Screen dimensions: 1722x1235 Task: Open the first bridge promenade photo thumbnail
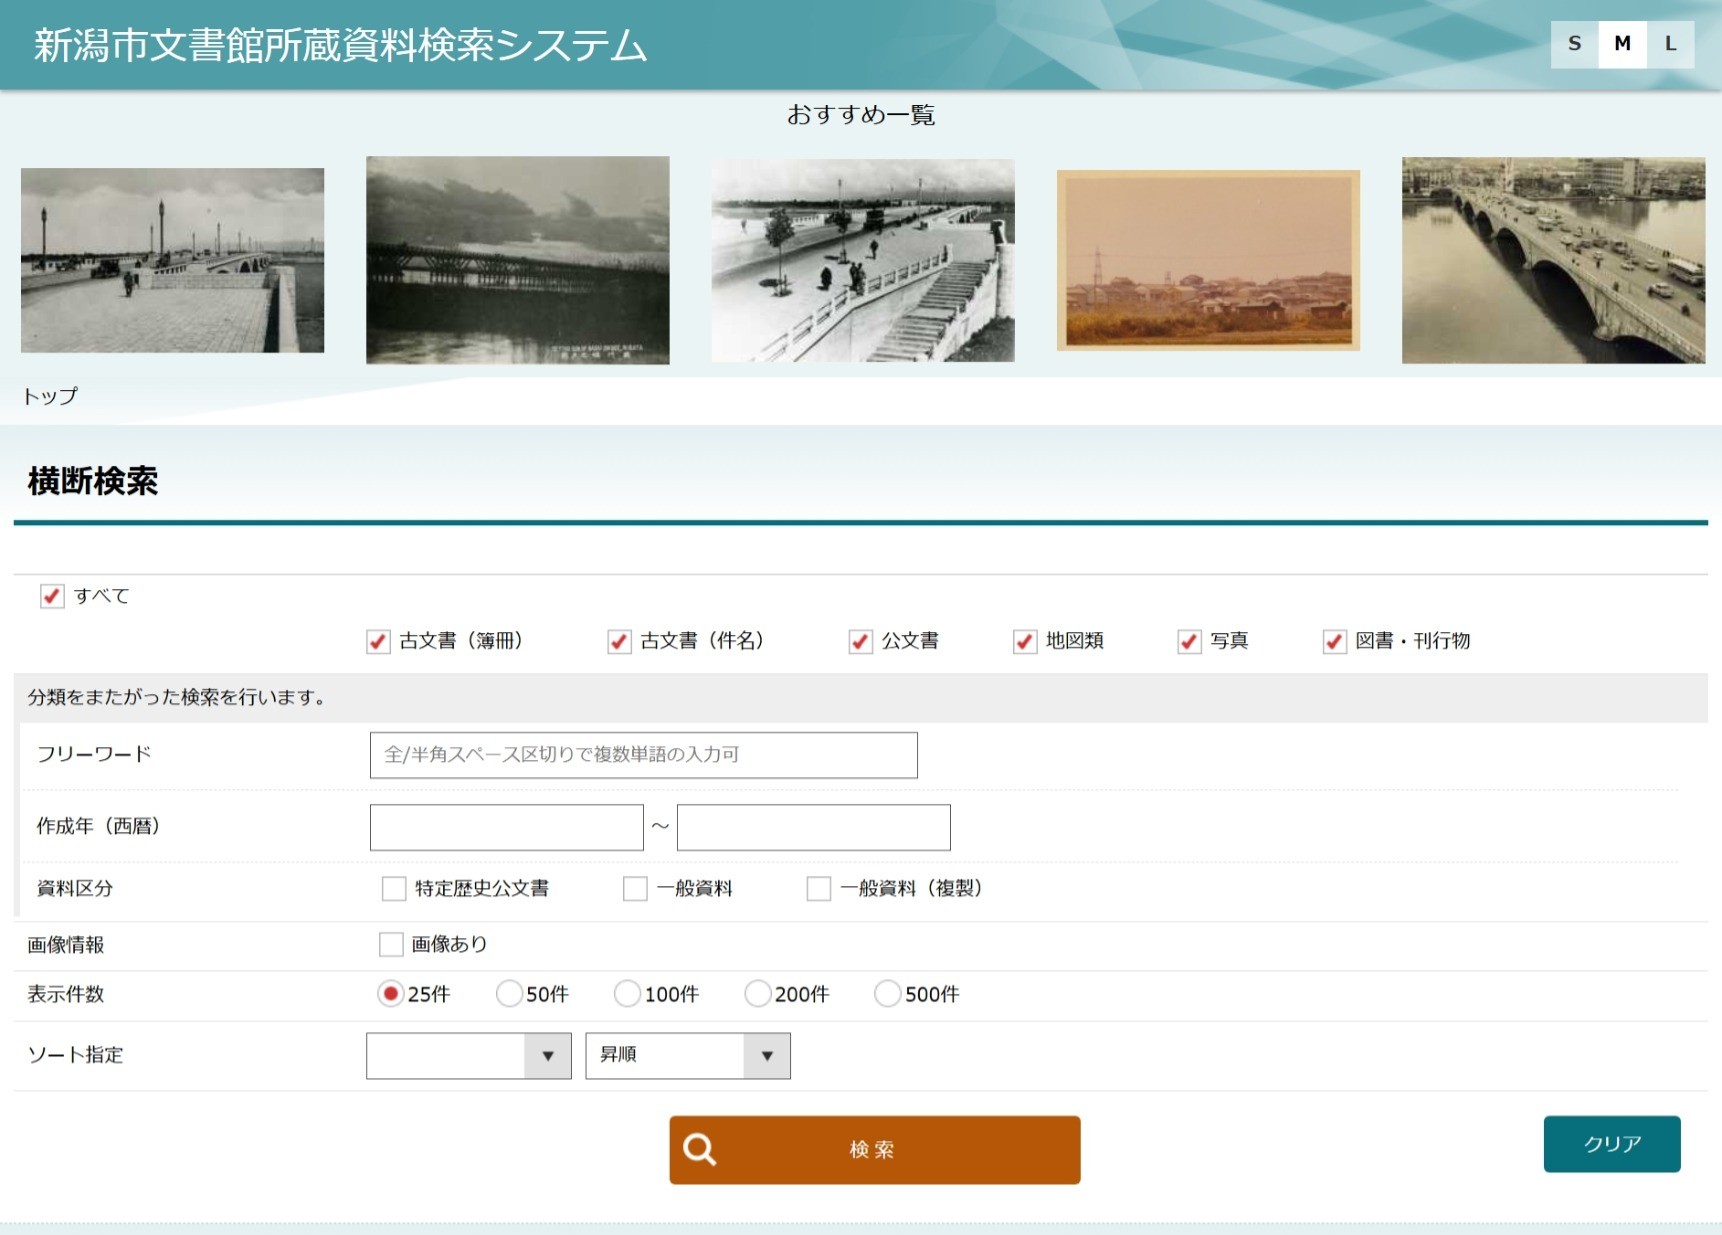172,260
